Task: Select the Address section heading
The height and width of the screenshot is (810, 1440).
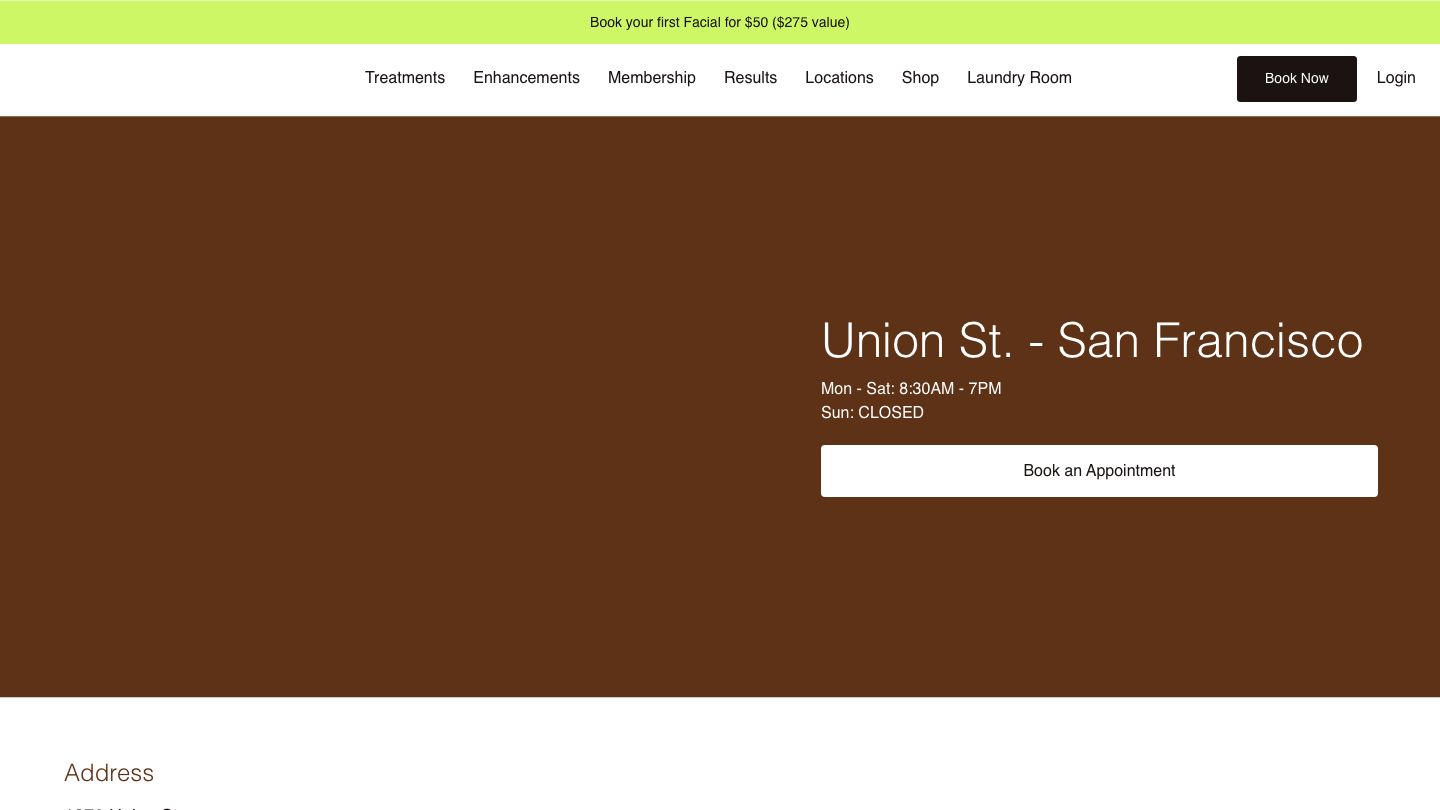Action: (108, 773)
